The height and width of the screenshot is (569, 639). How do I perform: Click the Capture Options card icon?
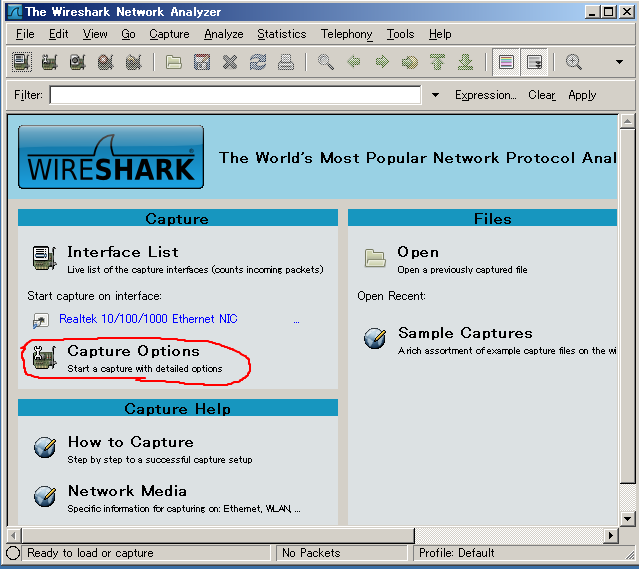tap(44, 357)
